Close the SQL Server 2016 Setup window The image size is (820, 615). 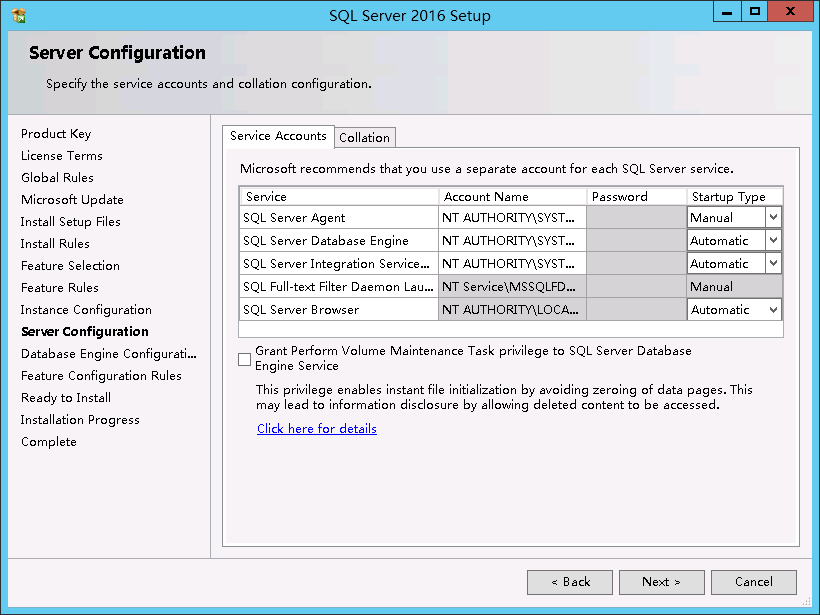(790, 13)
